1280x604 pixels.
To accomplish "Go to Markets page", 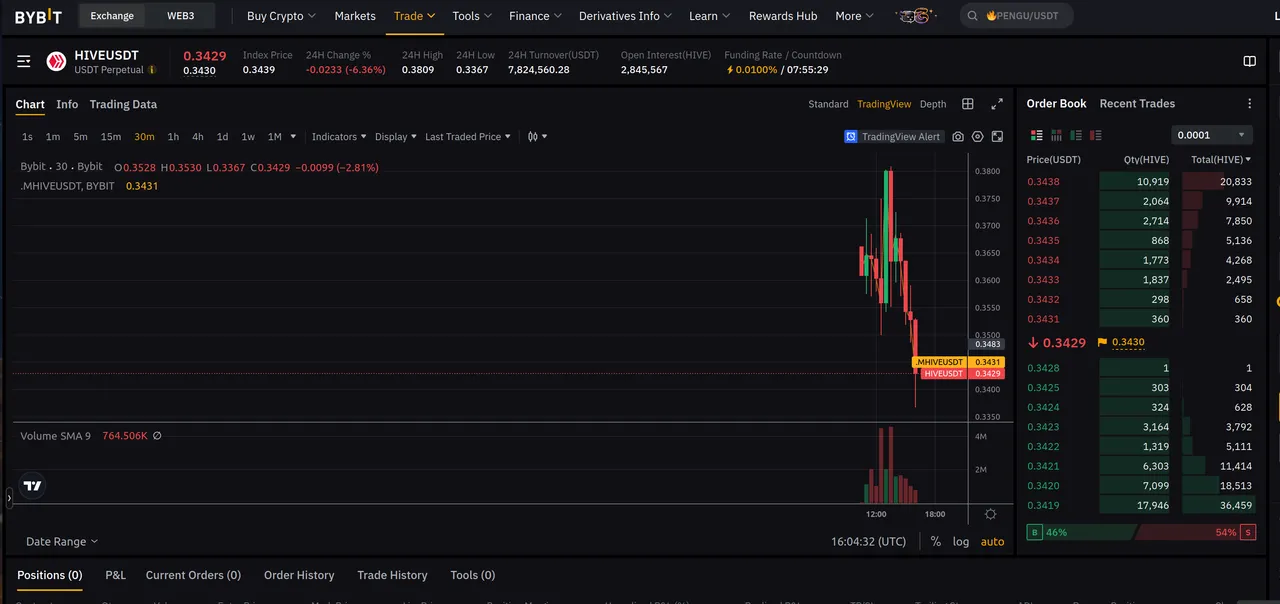I will click(x=355, y=16).
